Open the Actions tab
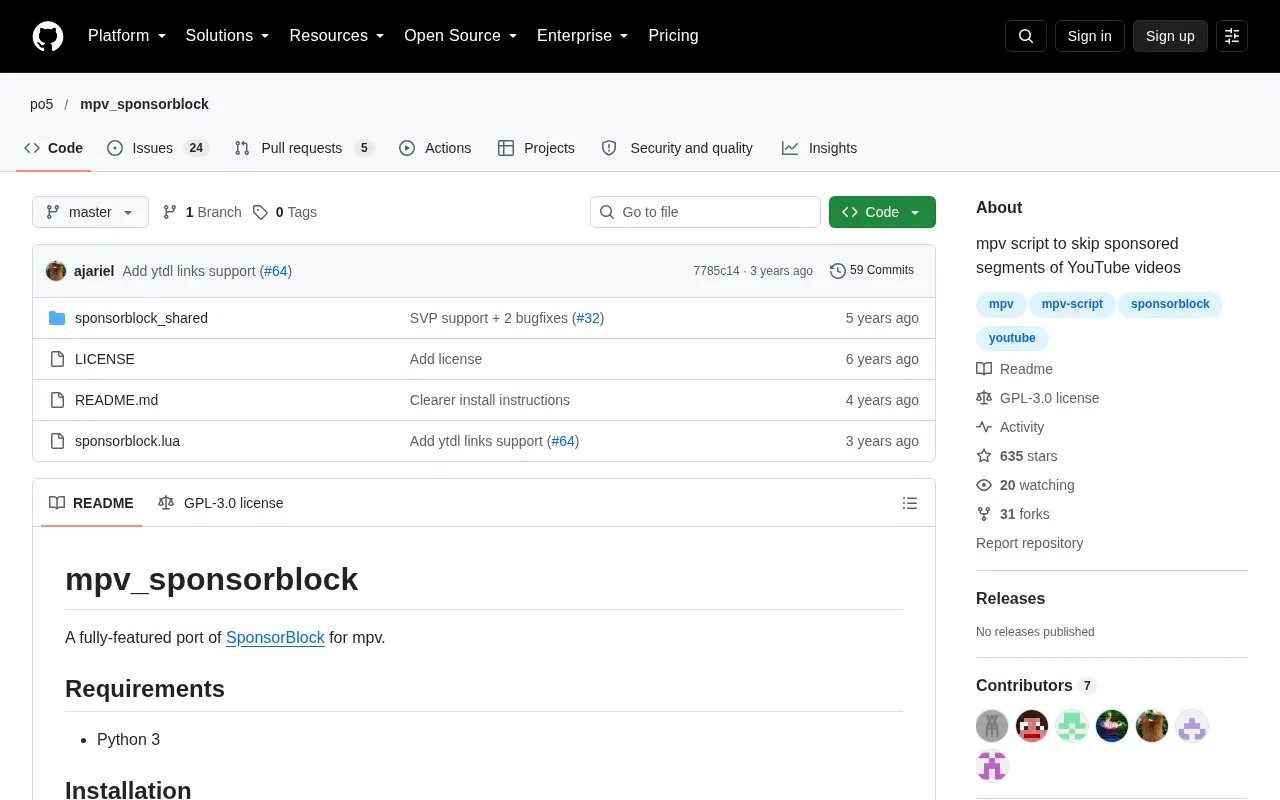1280x800 pixels. click(x=435, y=148)
